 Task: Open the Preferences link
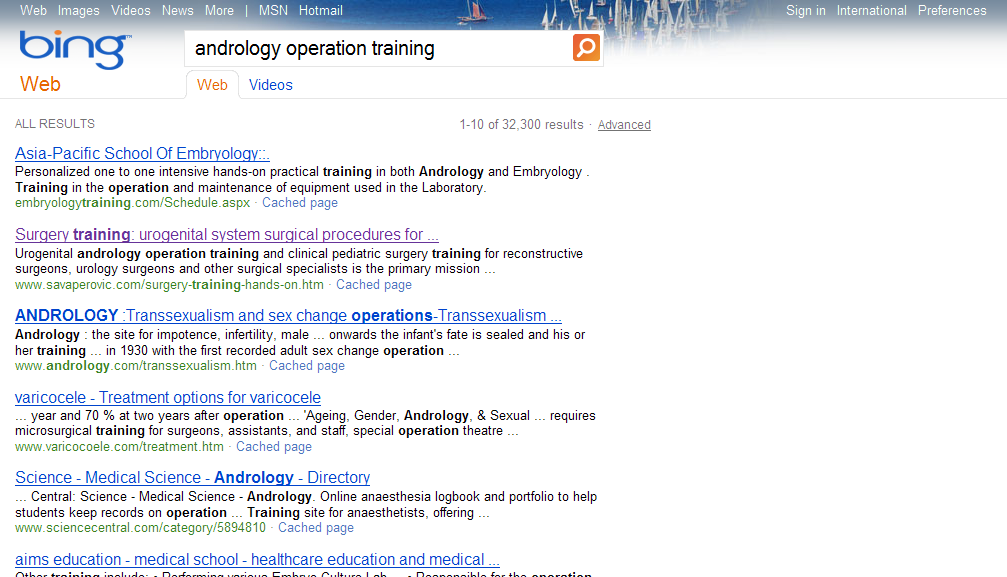point(951,11)
